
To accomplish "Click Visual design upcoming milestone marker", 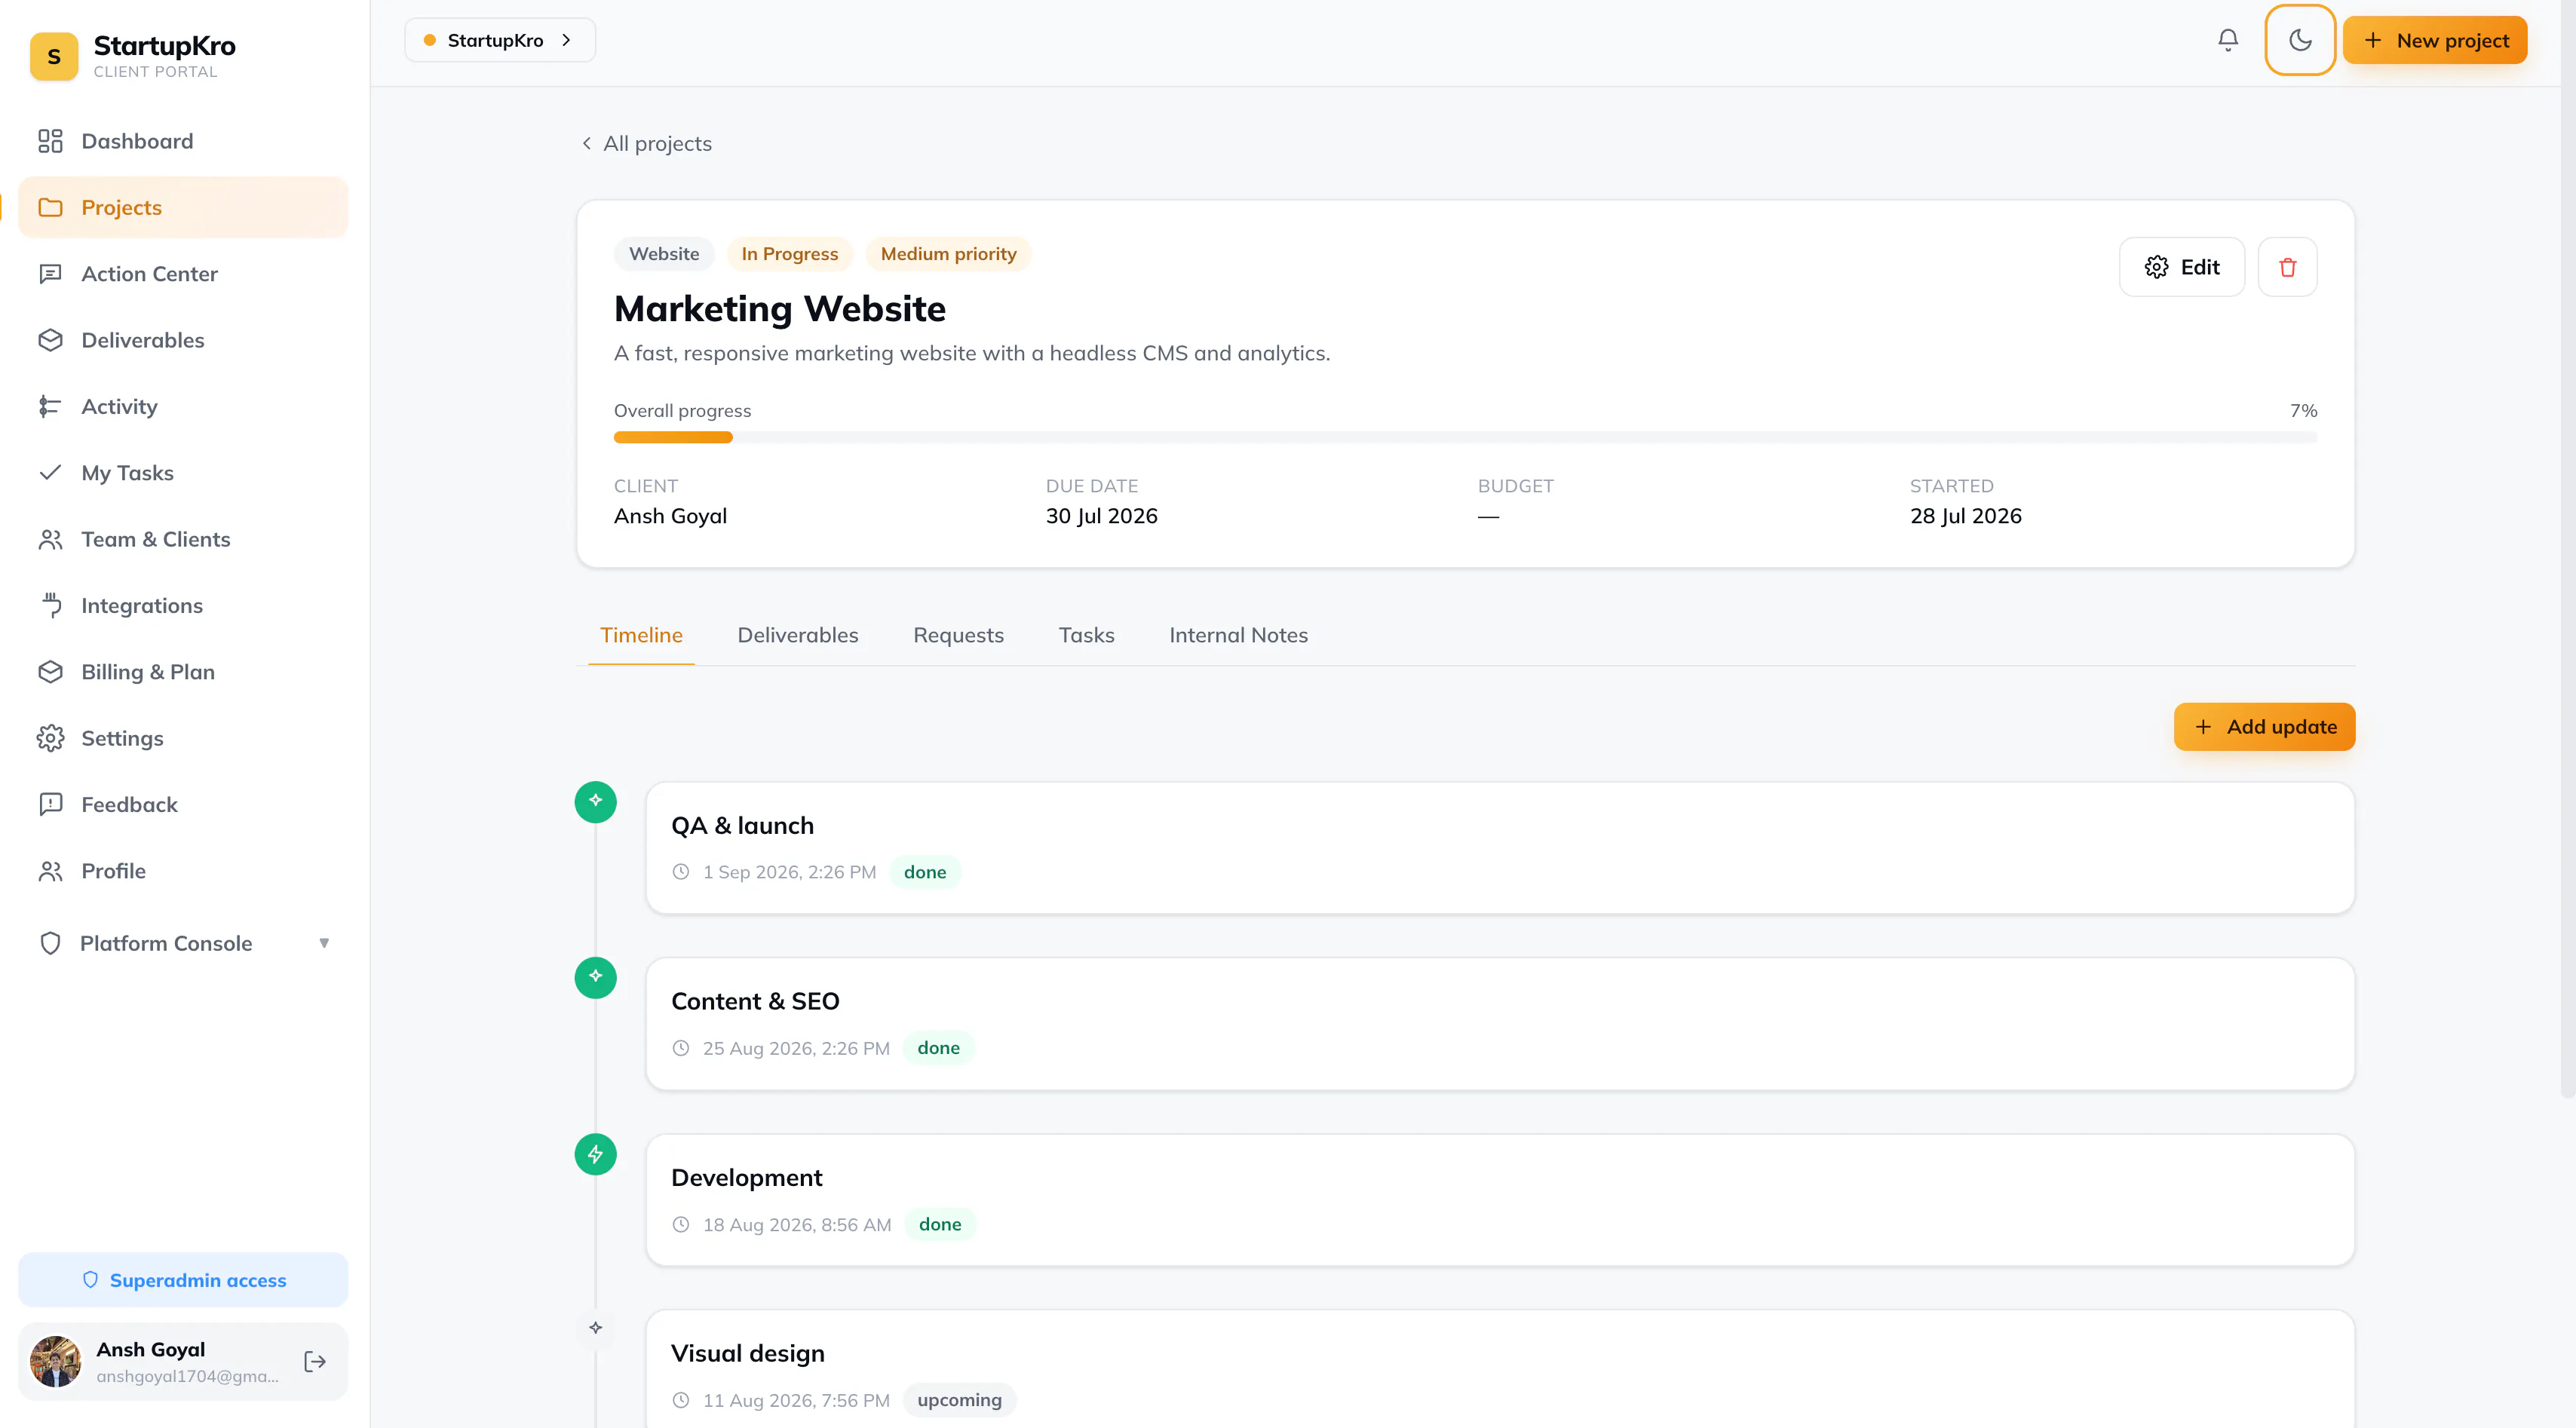I will pyautogui.click(x=596, y=1328).
